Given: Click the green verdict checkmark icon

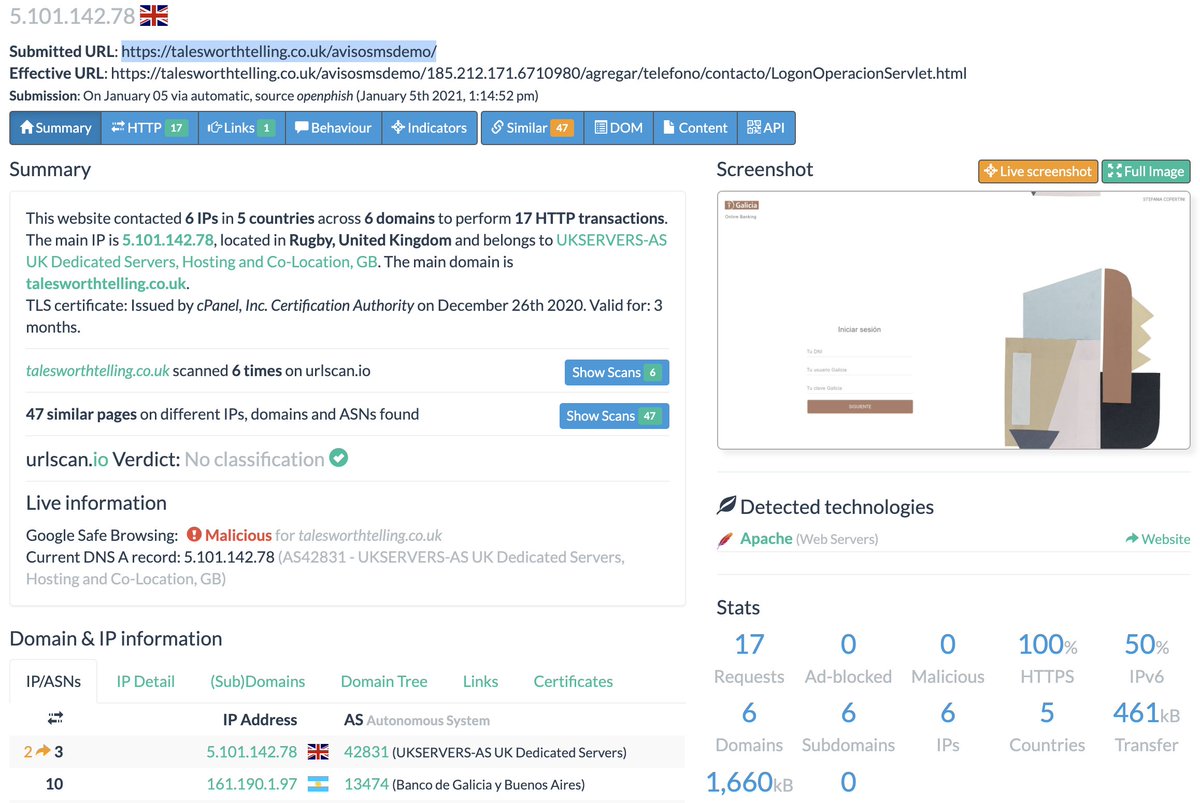Looking at the screenshot, I should (339, 459).
